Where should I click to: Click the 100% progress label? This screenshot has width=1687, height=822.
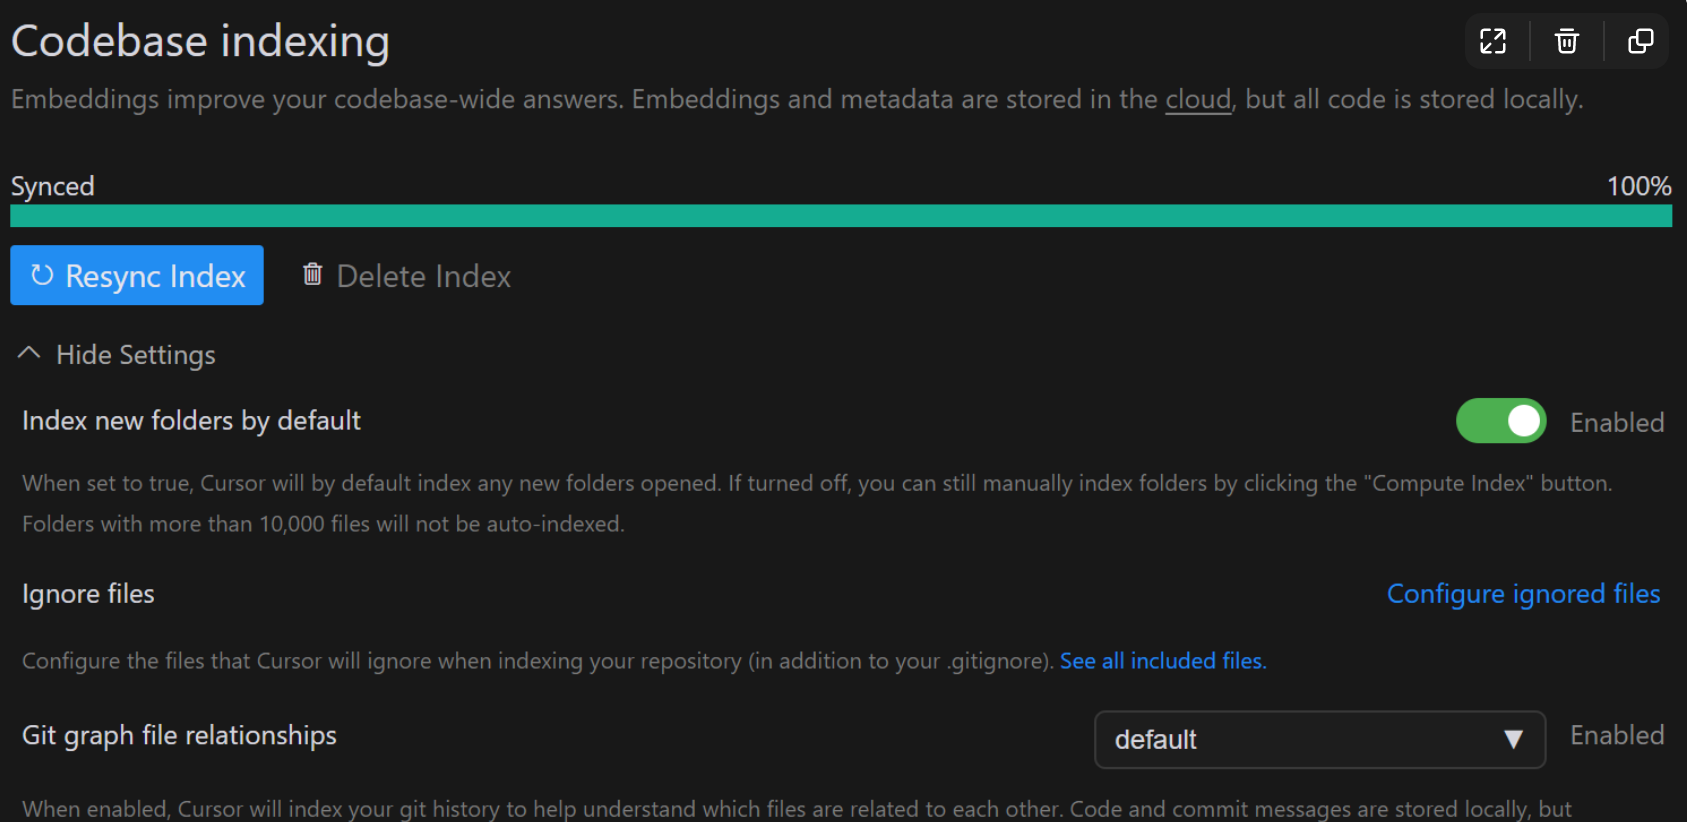click(1638, 186)
